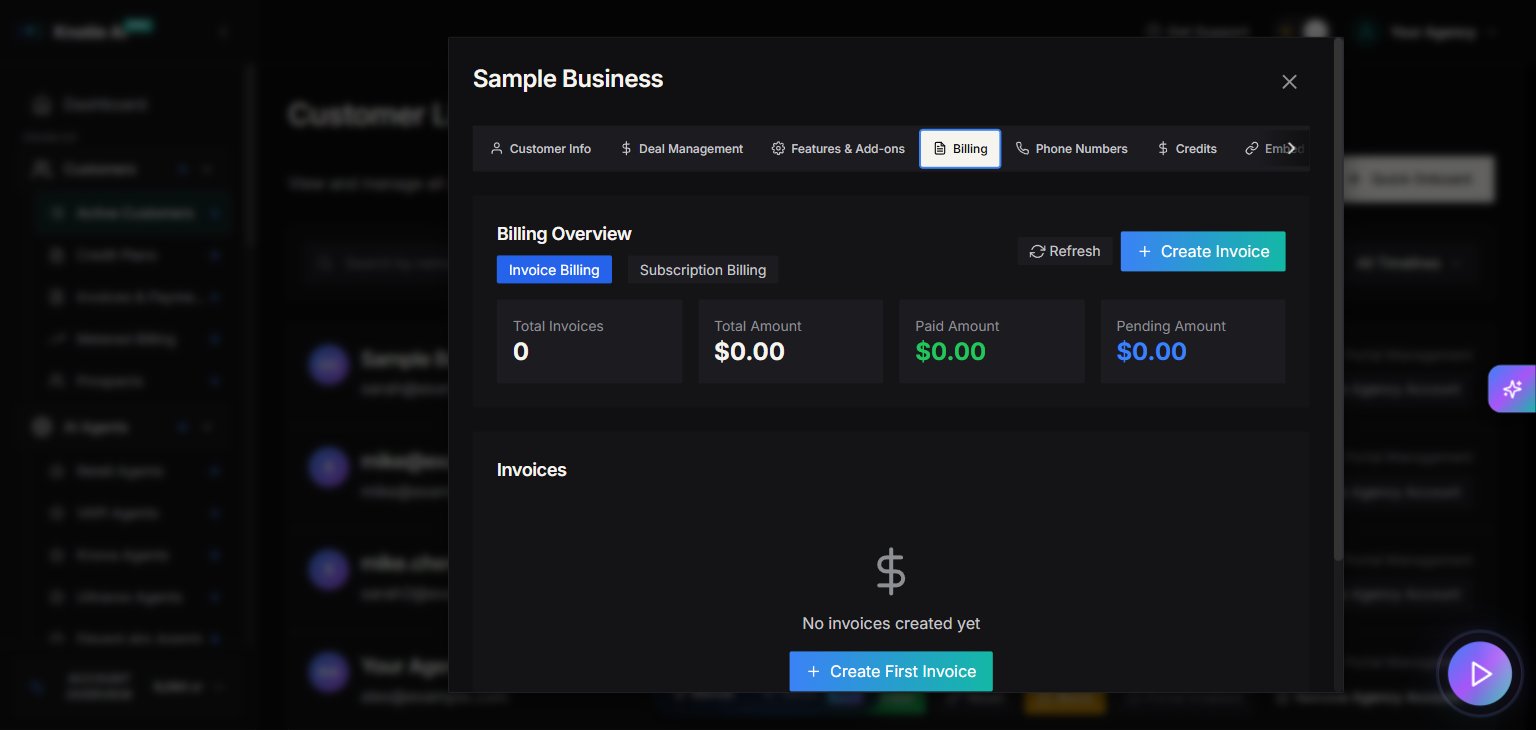Close the Sample Business dialog
The image size is (1536, 730).
tap(1289, 82)
